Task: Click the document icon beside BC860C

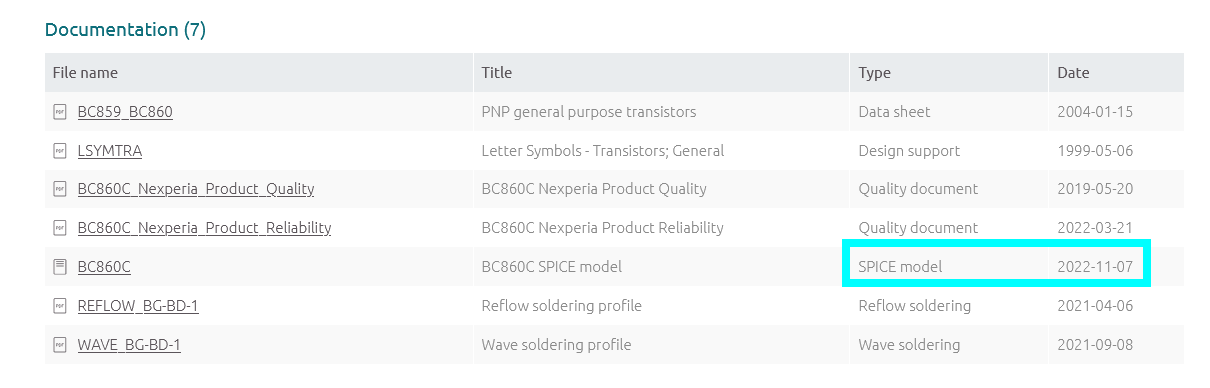Action: 60,267
